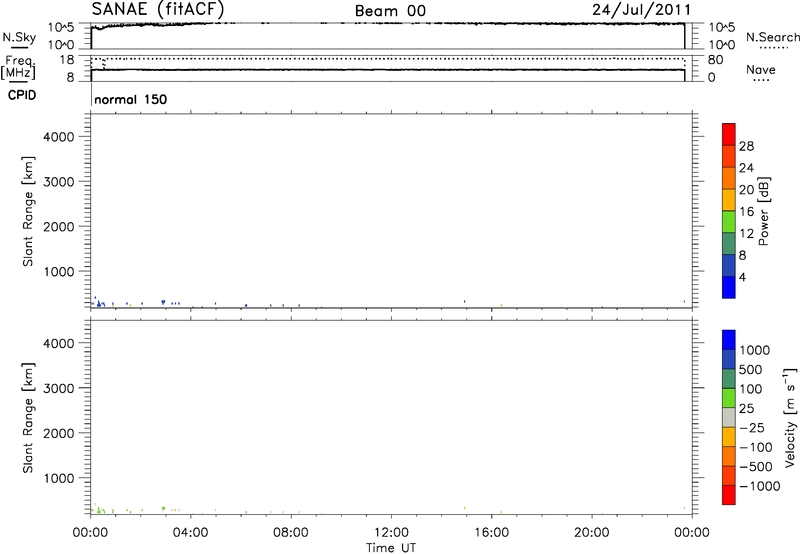Image resolution: width=800 pixels, height=554 pixels.
Task: Pick the red bottom swatch of the Velocity colorbar
Action: pyautogui.click(x=729, y=495)
